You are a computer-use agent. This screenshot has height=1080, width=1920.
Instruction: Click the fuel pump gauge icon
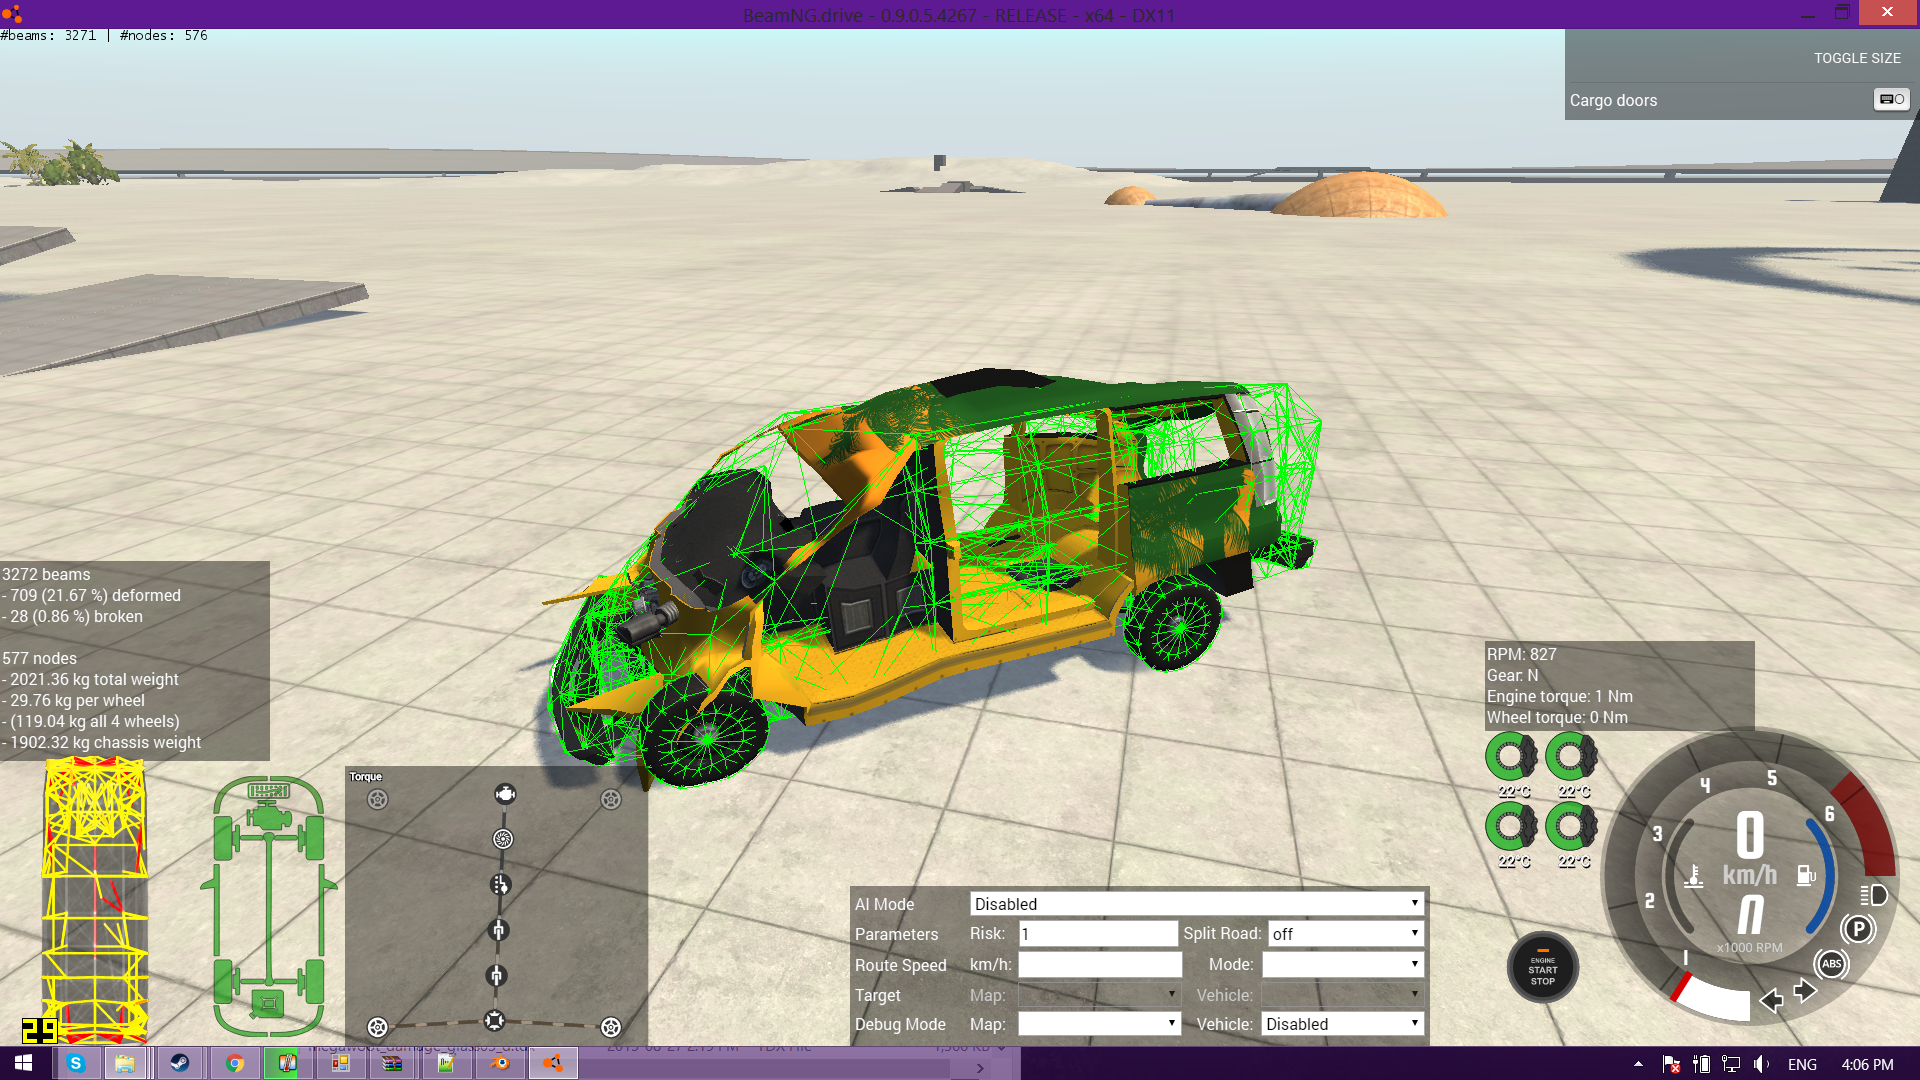(x=1806, y=876)
